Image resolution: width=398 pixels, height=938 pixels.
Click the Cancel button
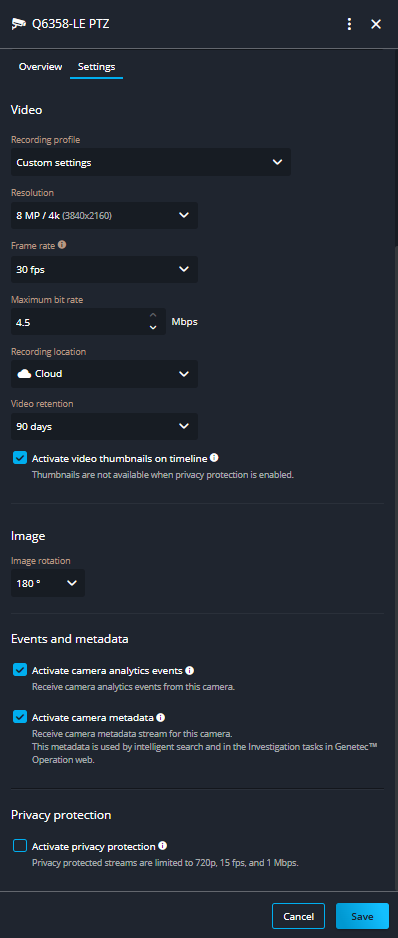298,916
